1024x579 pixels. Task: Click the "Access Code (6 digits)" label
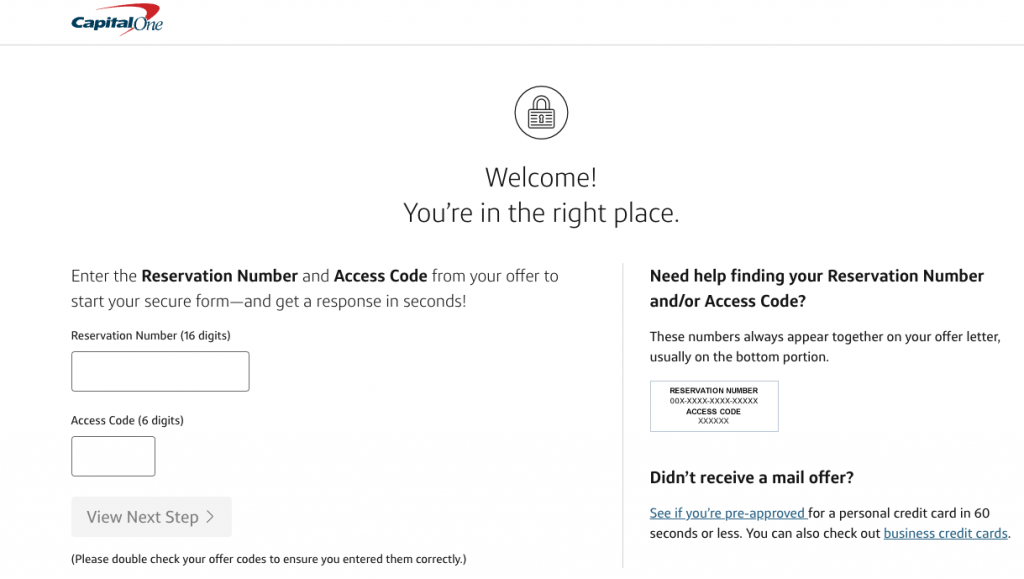(127, 421)
